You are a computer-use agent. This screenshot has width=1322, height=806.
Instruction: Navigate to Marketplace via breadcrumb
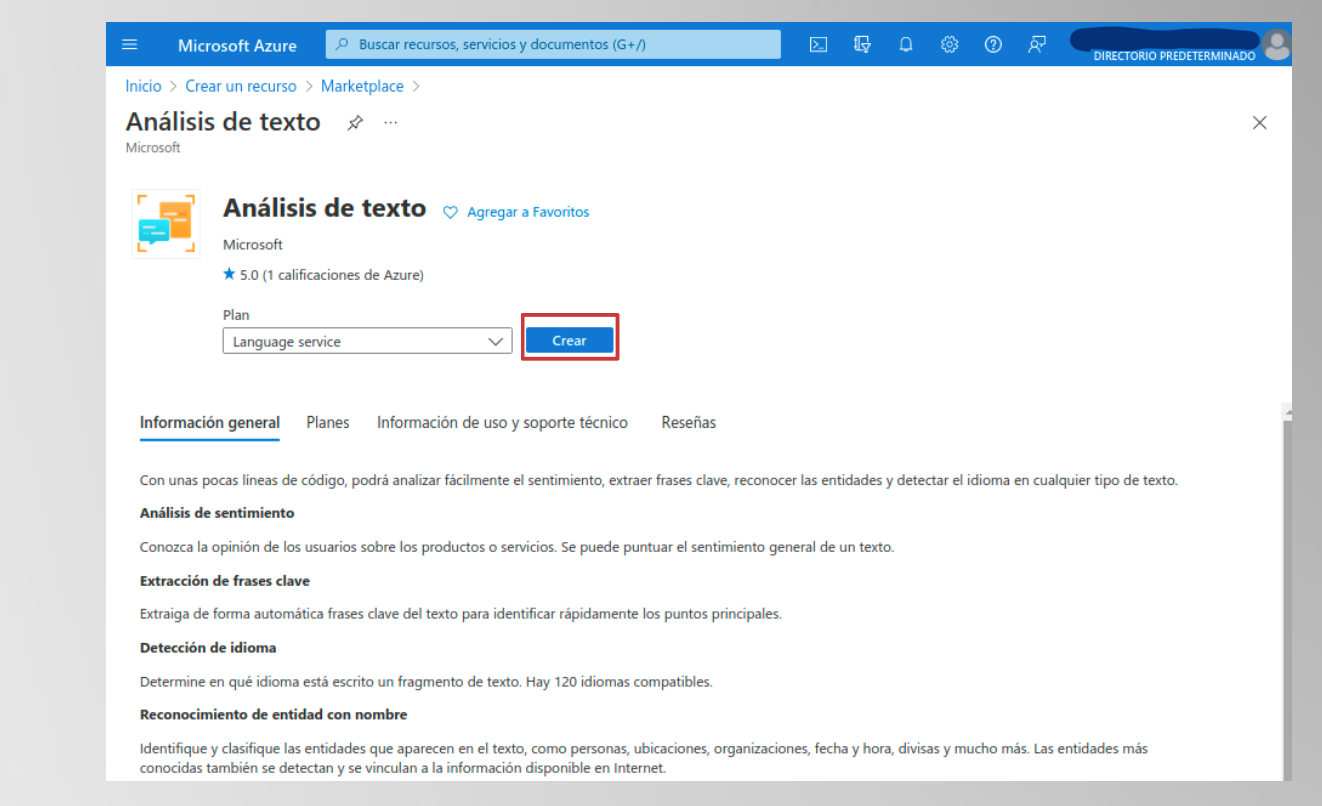point(362,86)
